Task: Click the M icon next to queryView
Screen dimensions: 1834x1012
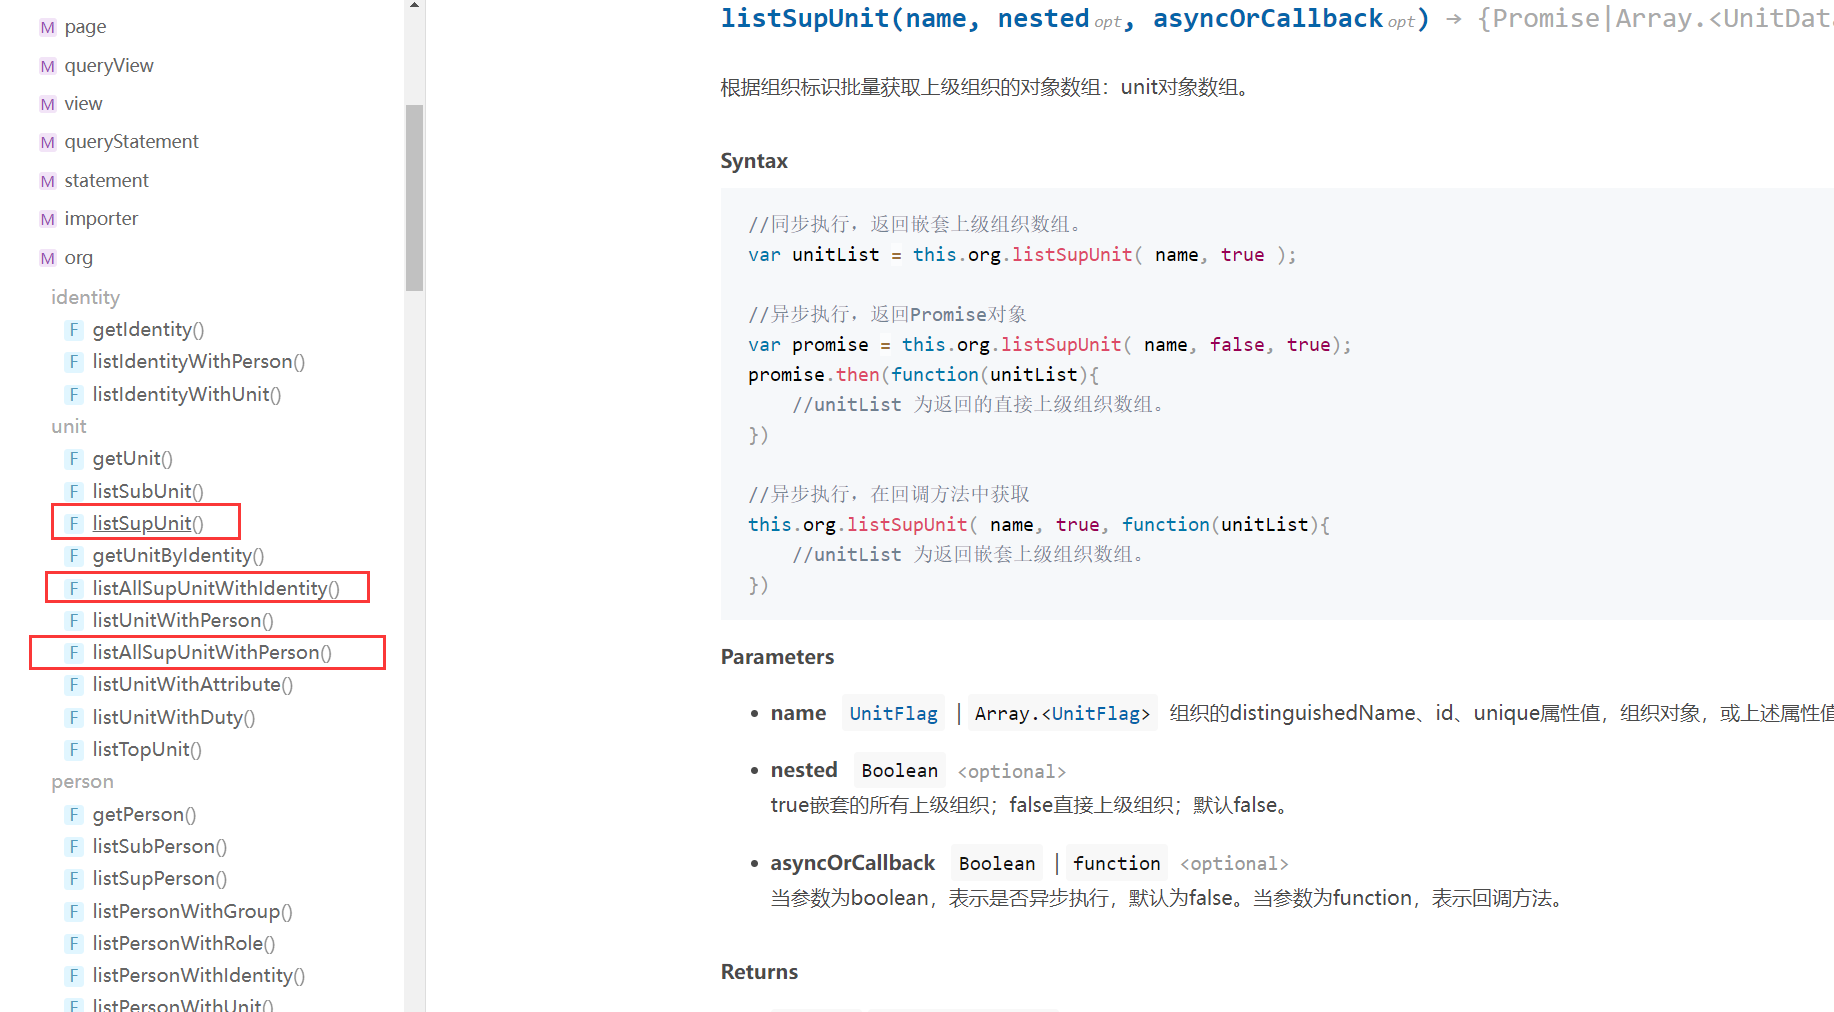Action: [x=47, y=67]
